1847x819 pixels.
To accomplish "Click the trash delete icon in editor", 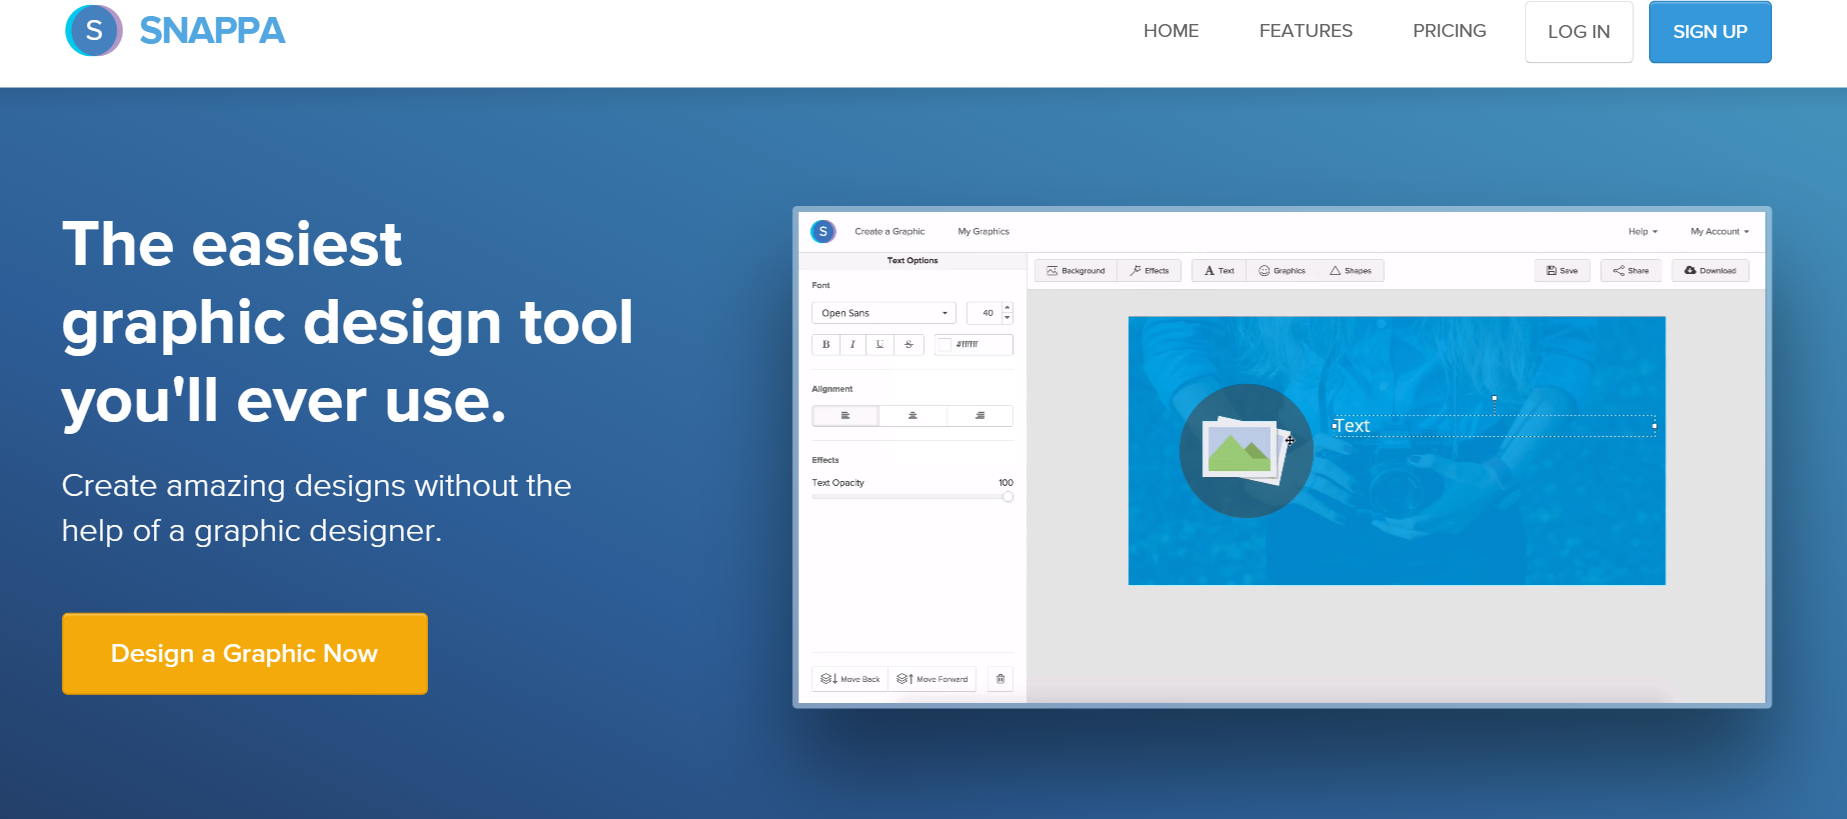I will pyautogui.click(x=1000, y=679).
